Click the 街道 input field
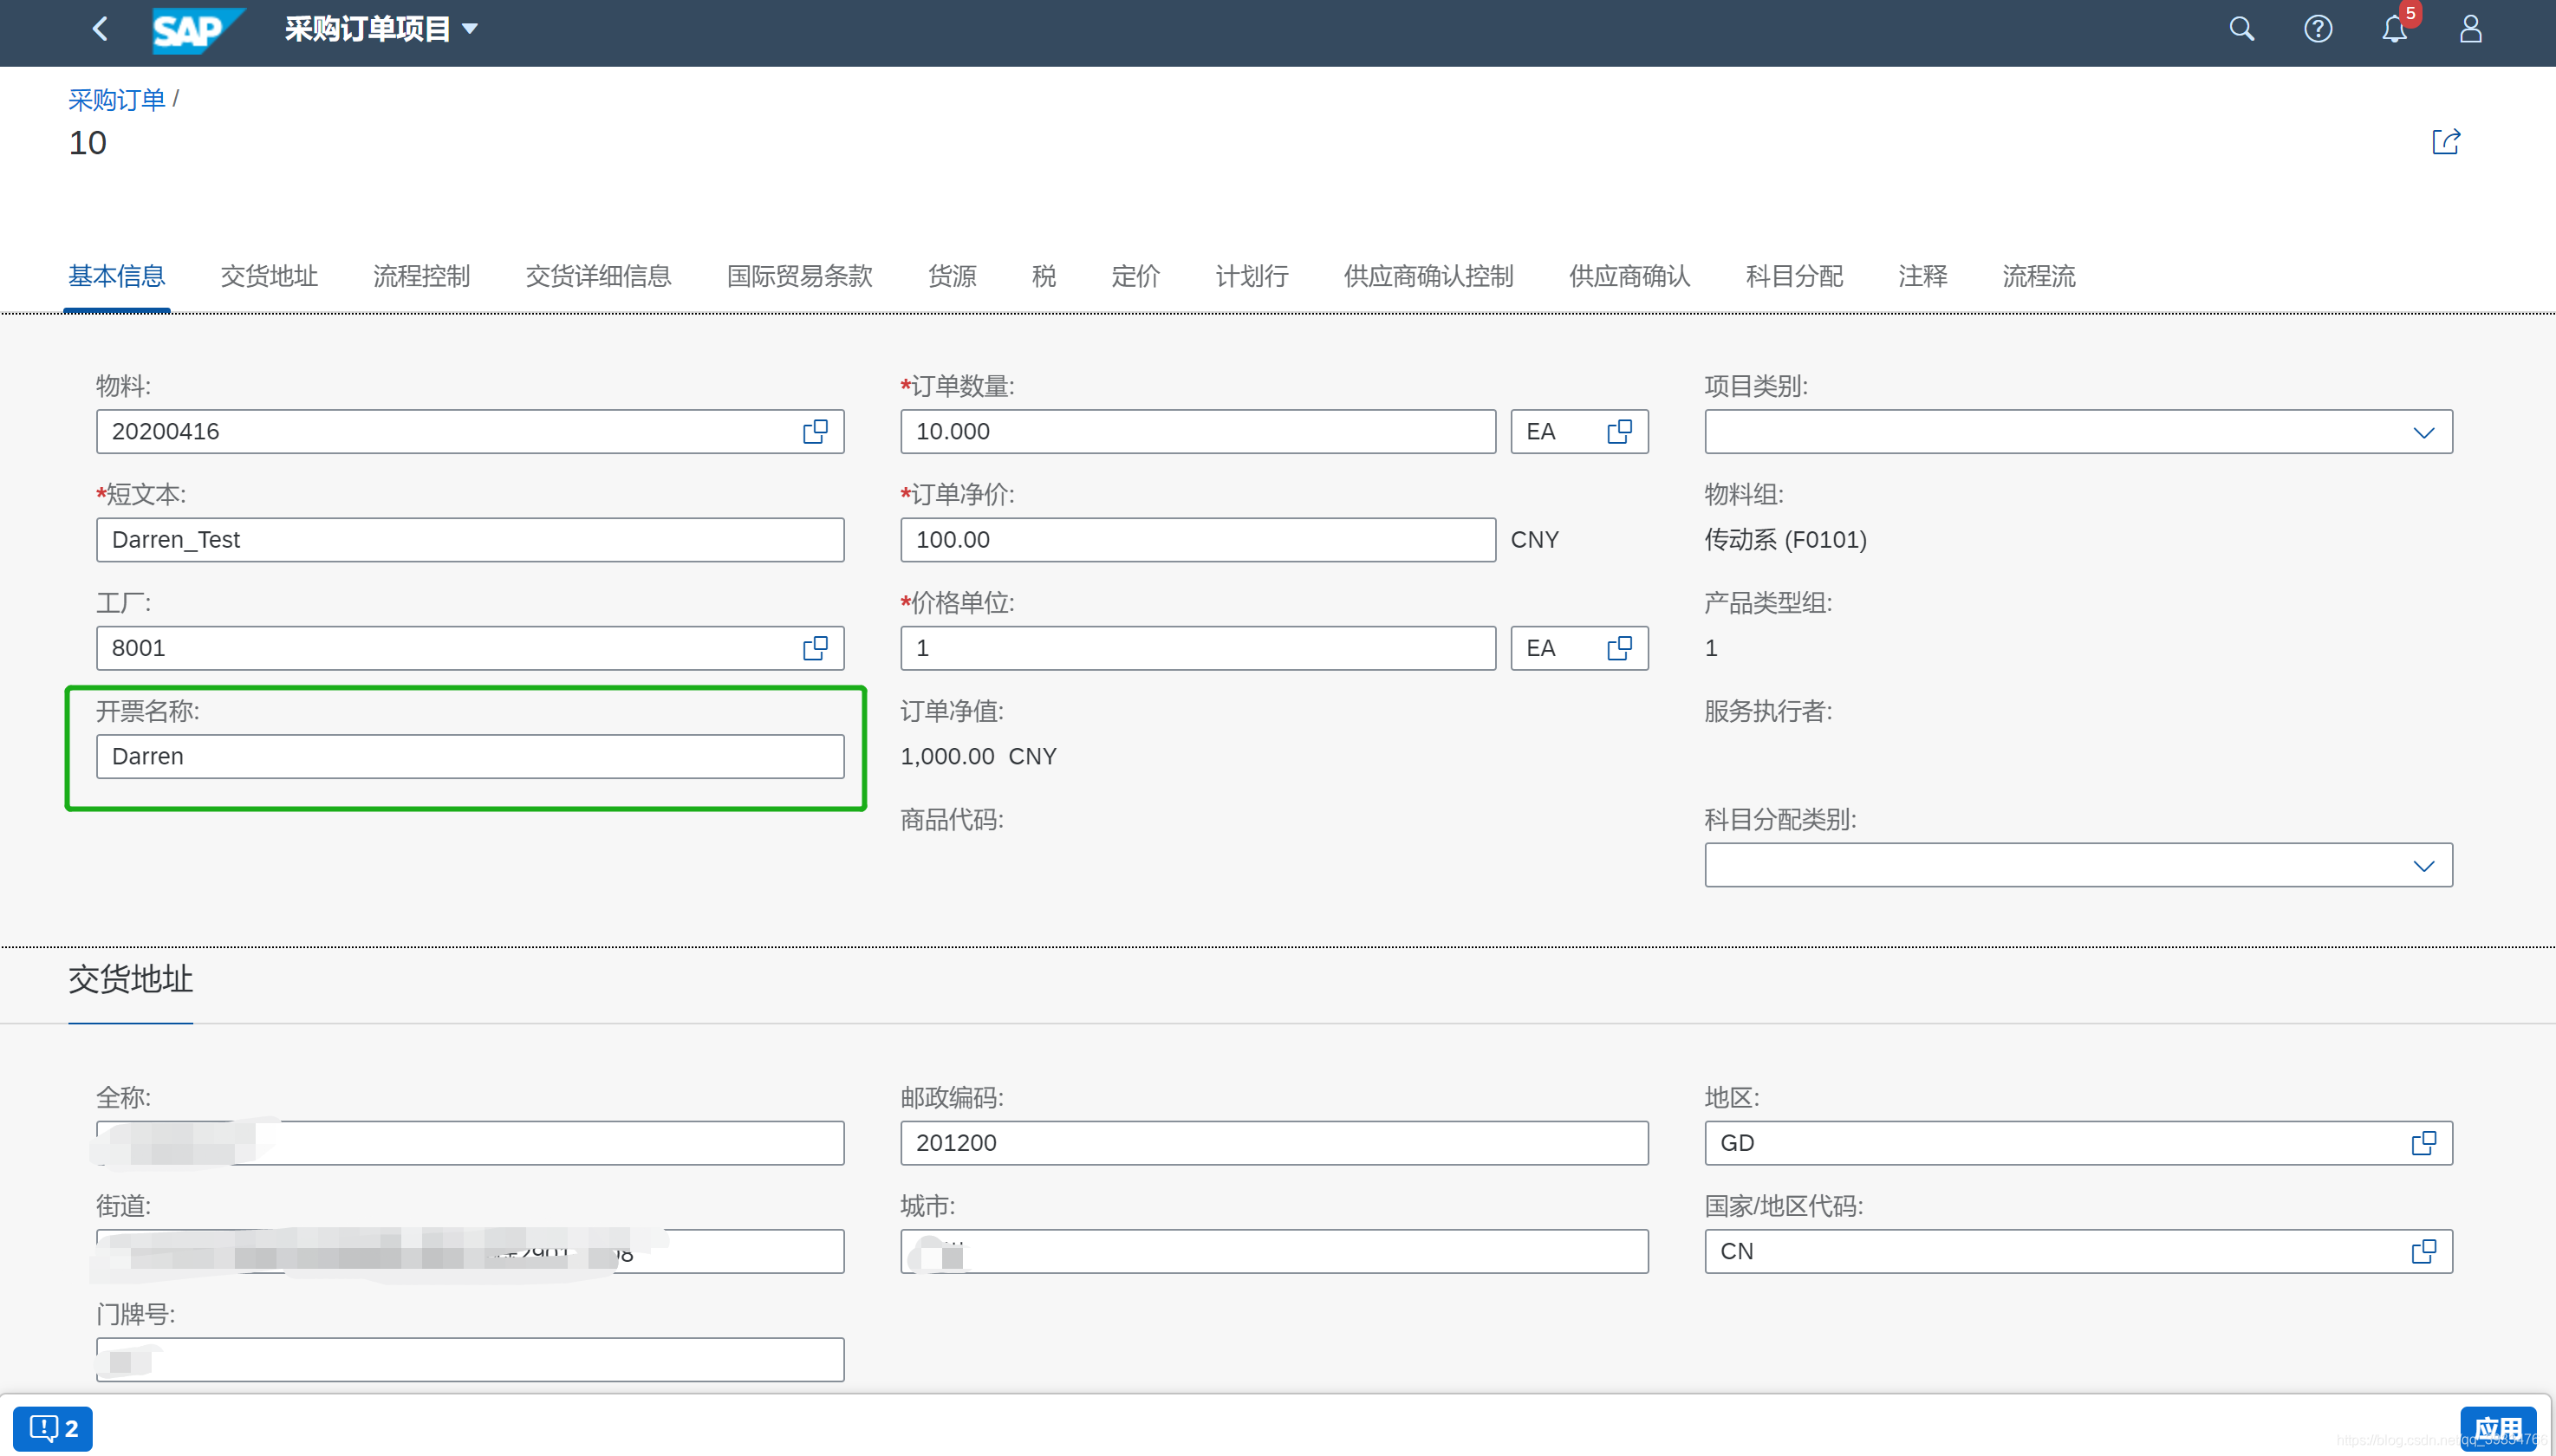This screenshot has width=2556, height=1456. [x=470, y=1251]
